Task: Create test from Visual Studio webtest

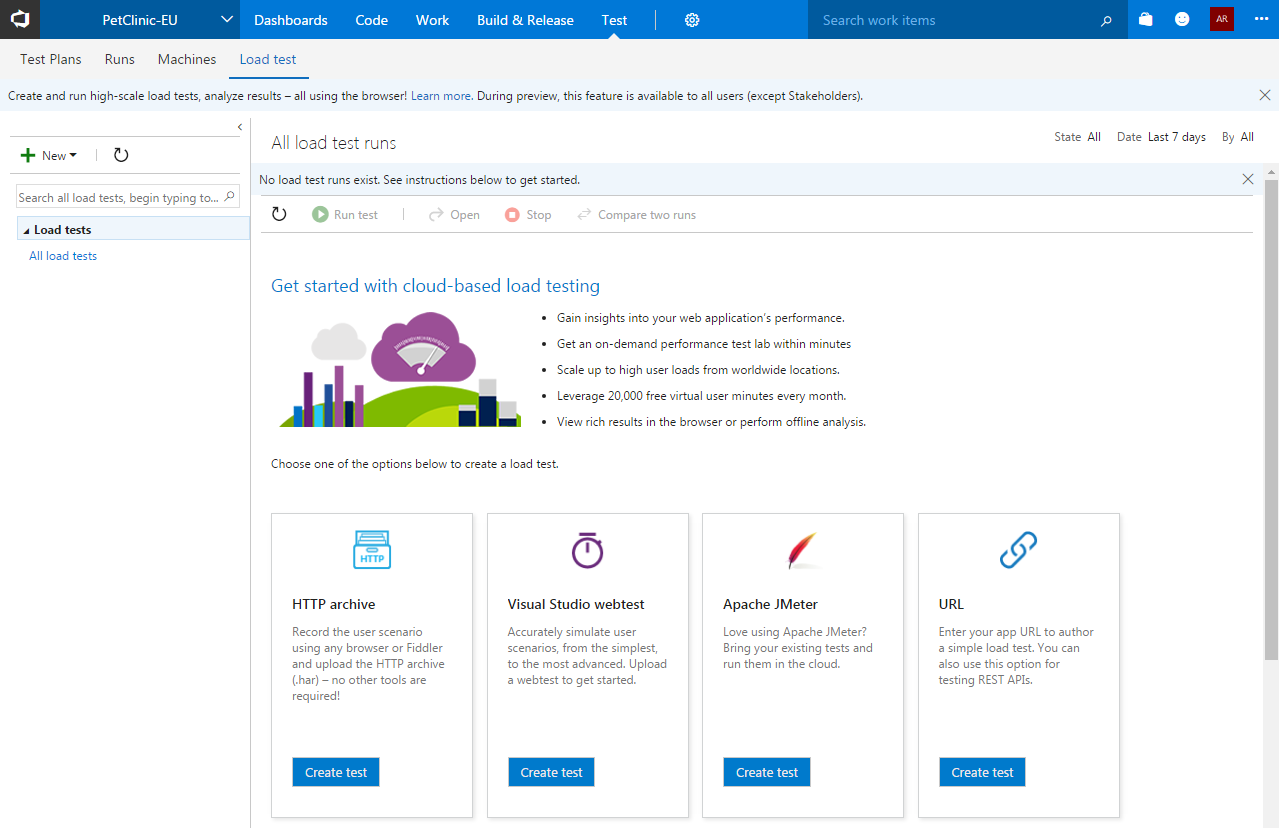Action: click(551, 772)
